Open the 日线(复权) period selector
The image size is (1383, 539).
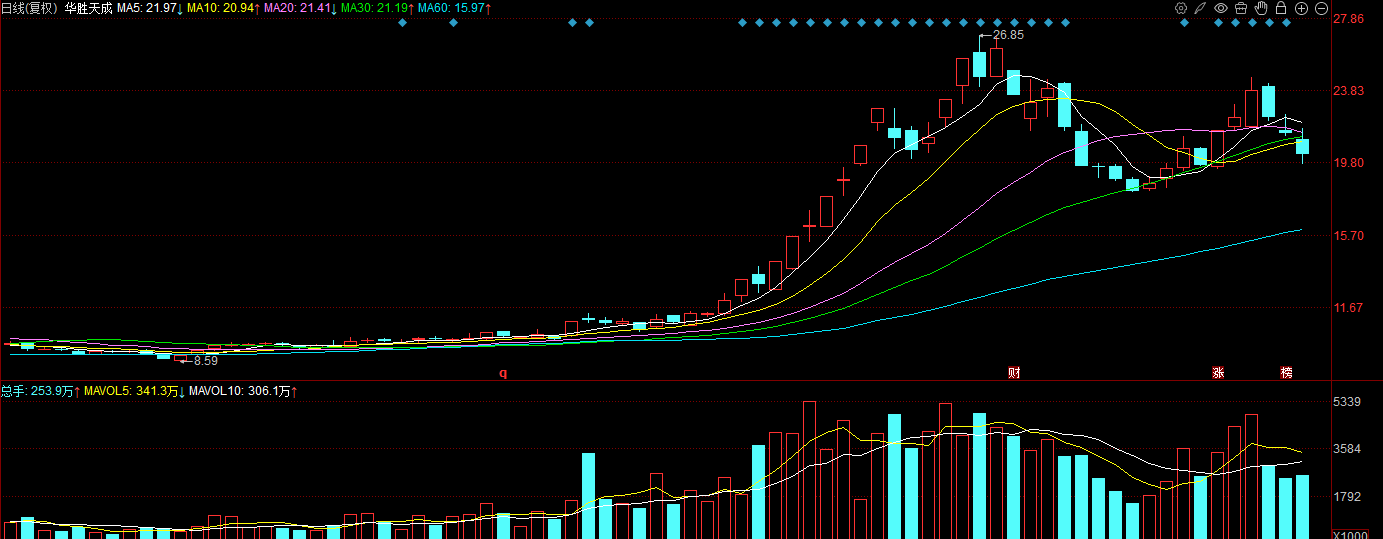pos(30,8)
